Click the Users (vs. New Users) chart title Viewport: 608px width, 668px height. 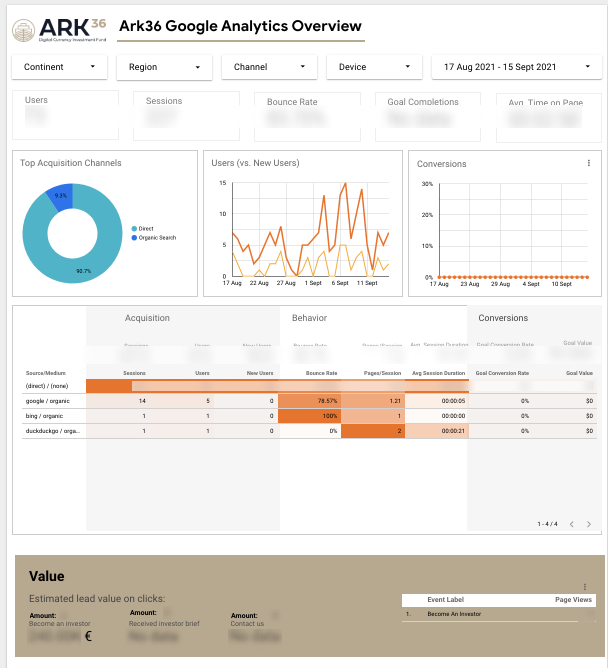tap(255, 163)
